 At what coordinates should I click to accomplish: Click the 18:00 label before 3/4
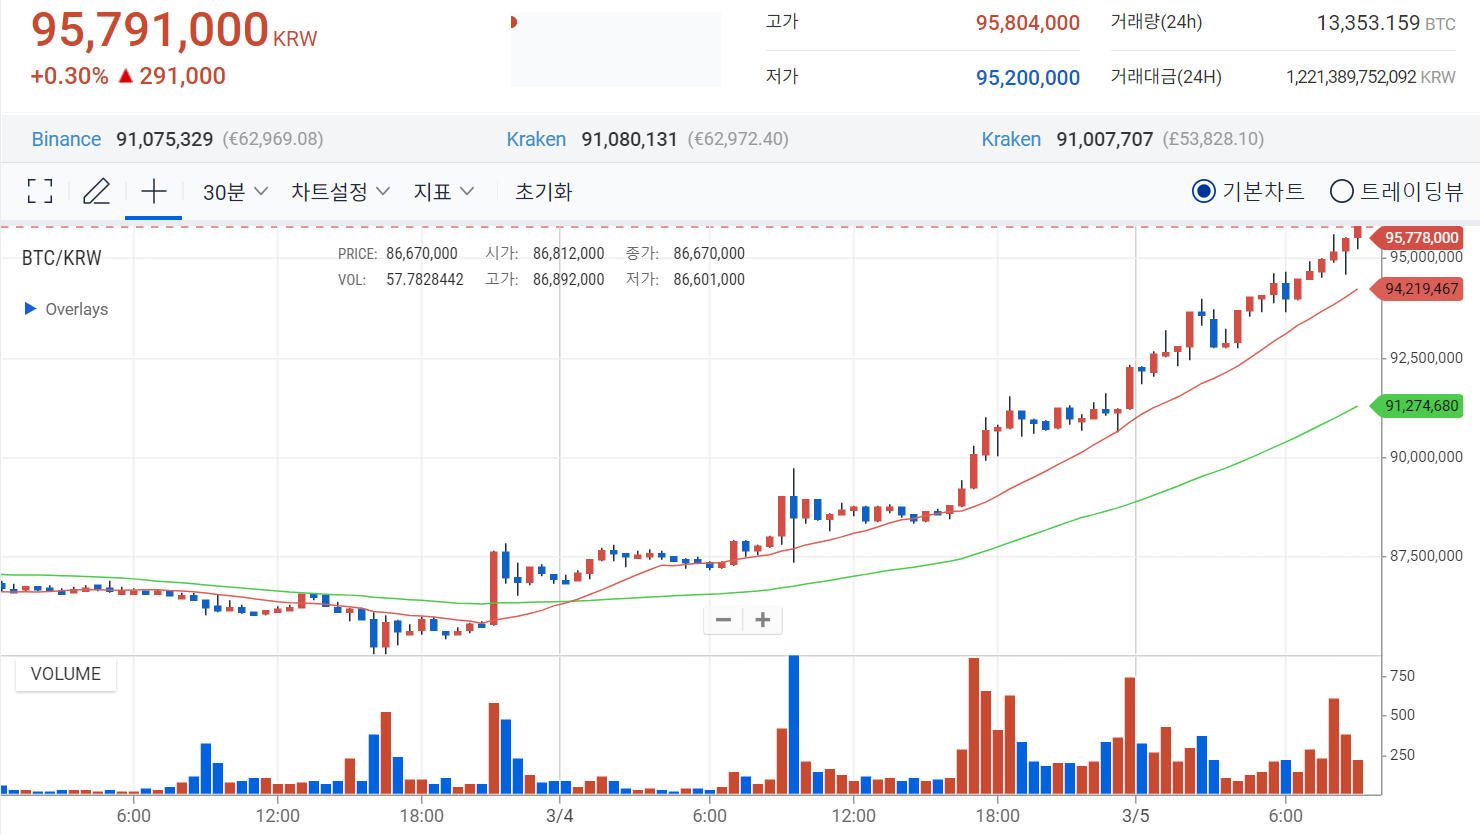point(422,816)
